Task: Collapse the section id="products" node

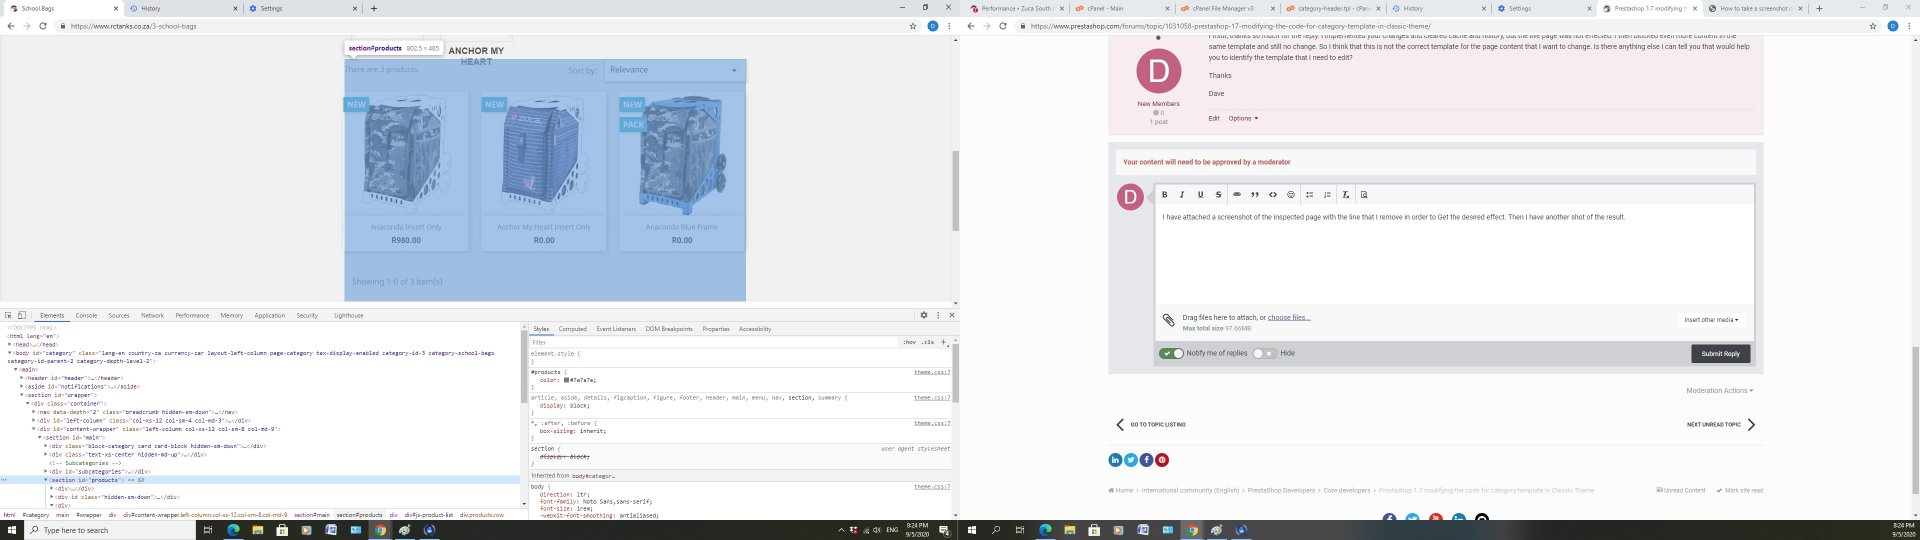Action: [46, 480]
